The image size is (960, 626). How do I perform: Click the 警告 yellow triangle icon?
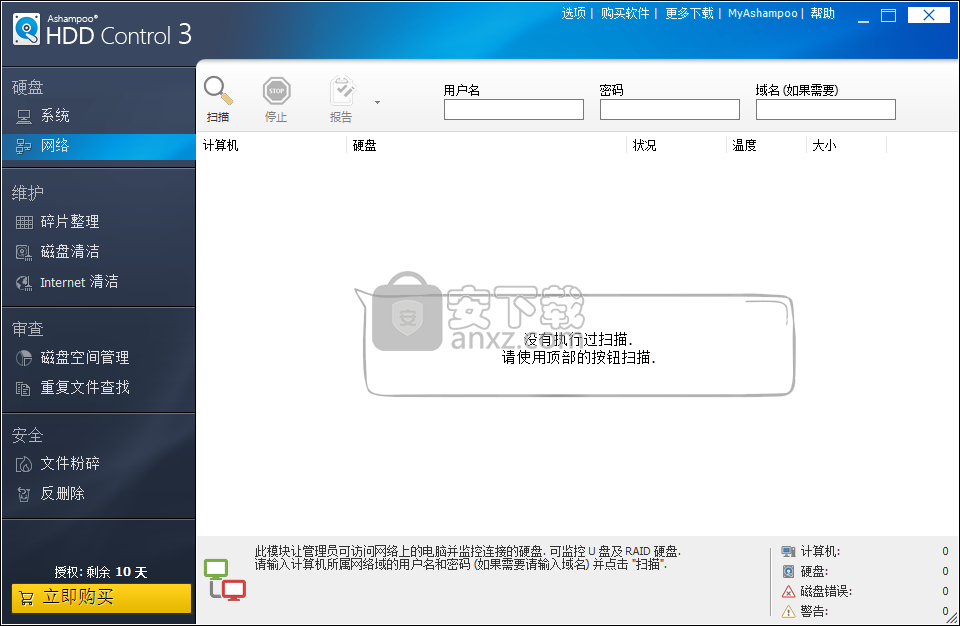click(789, 611)
